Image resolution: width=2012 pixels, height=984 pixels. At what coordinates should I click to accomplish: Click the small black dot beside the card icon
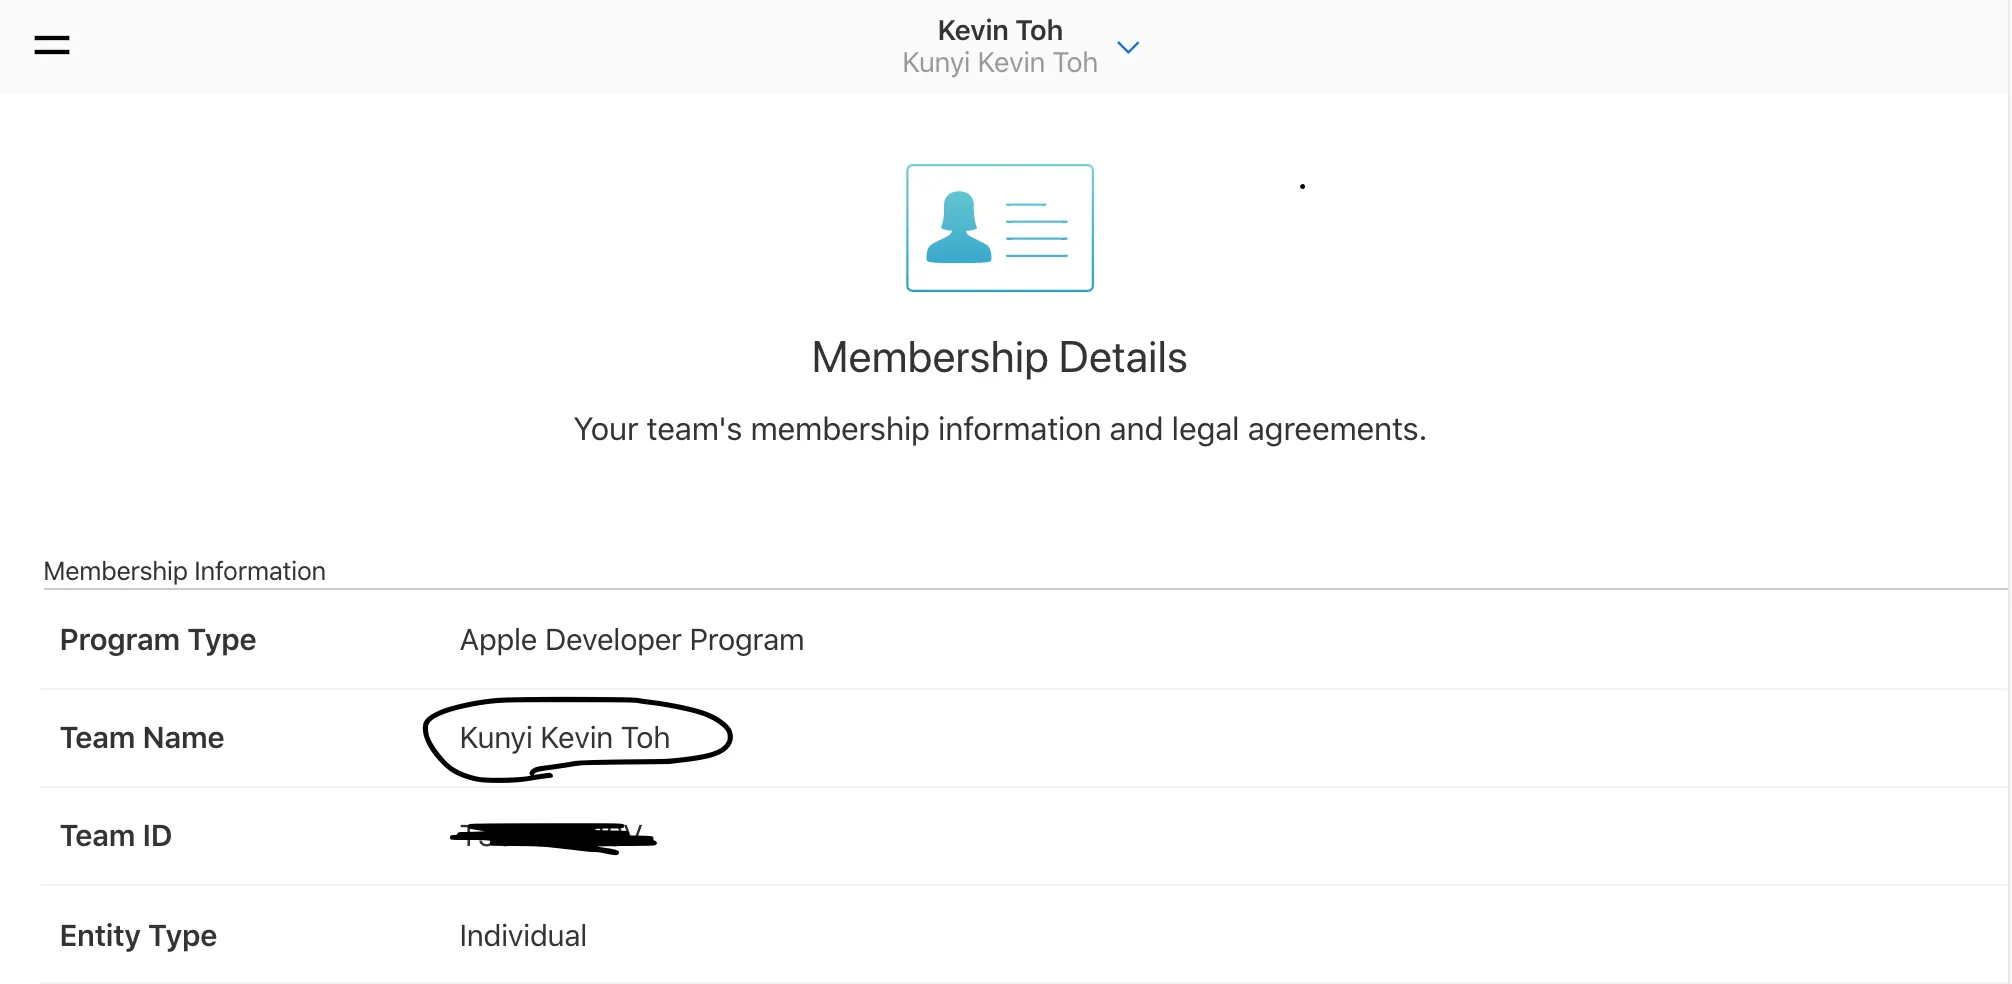tap(1302, 187)
